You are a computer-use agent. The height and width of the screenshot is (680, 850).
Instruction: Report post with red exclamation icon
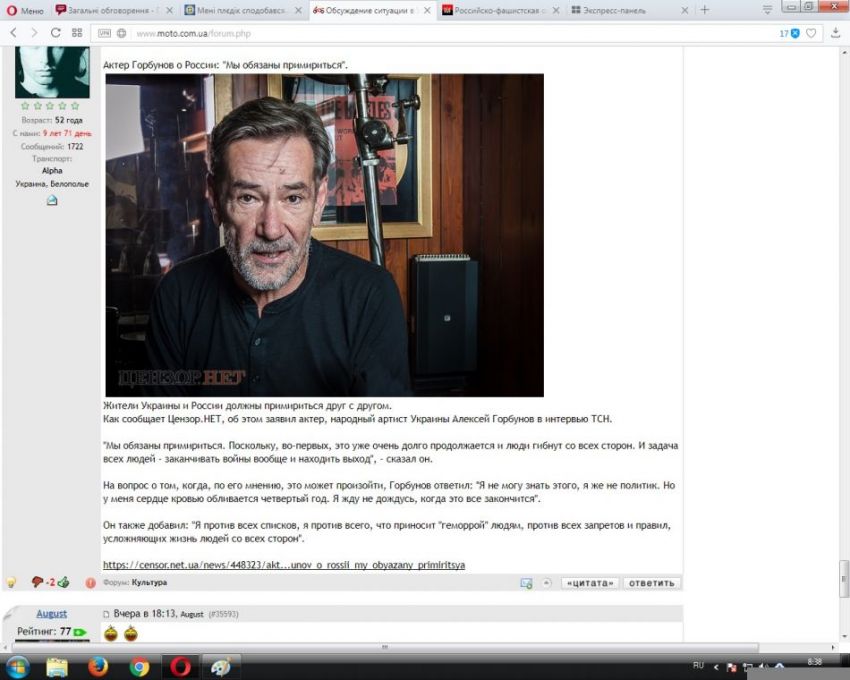click(x=90, y=583)
